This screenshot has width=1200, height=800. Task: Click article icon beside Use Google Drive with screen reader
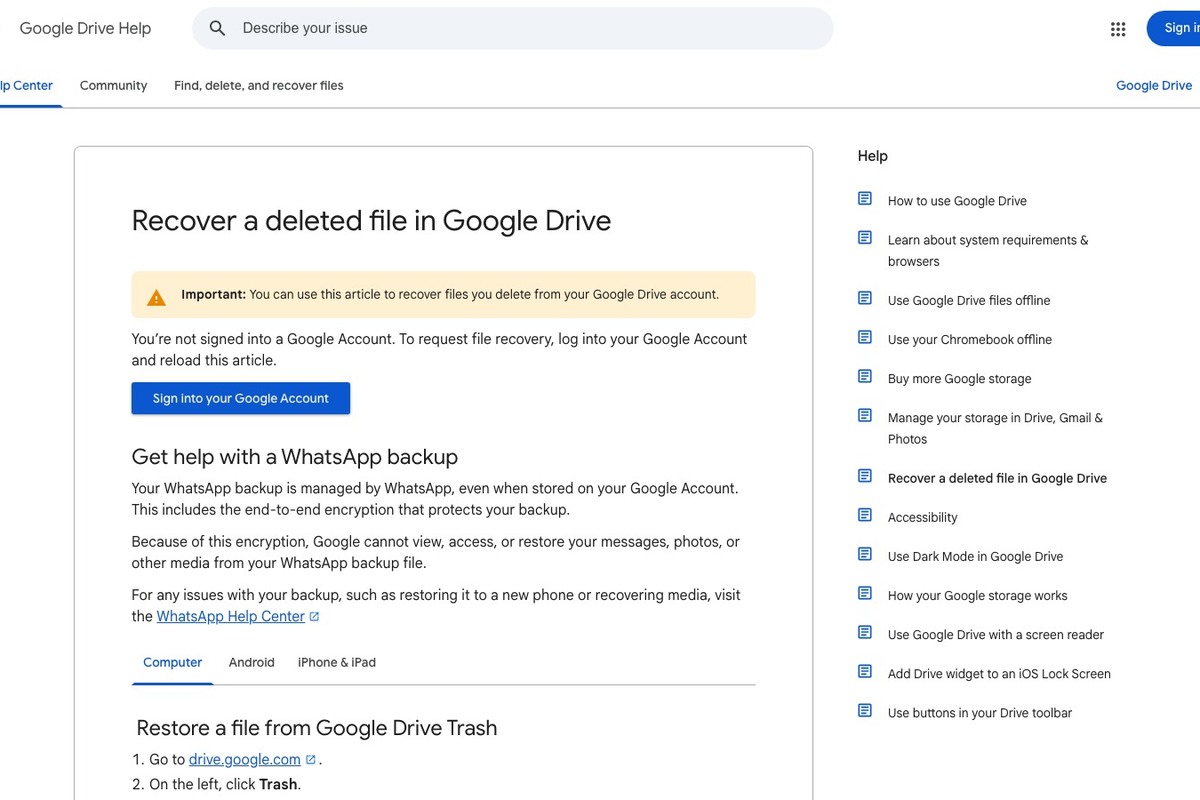[865, 632]
